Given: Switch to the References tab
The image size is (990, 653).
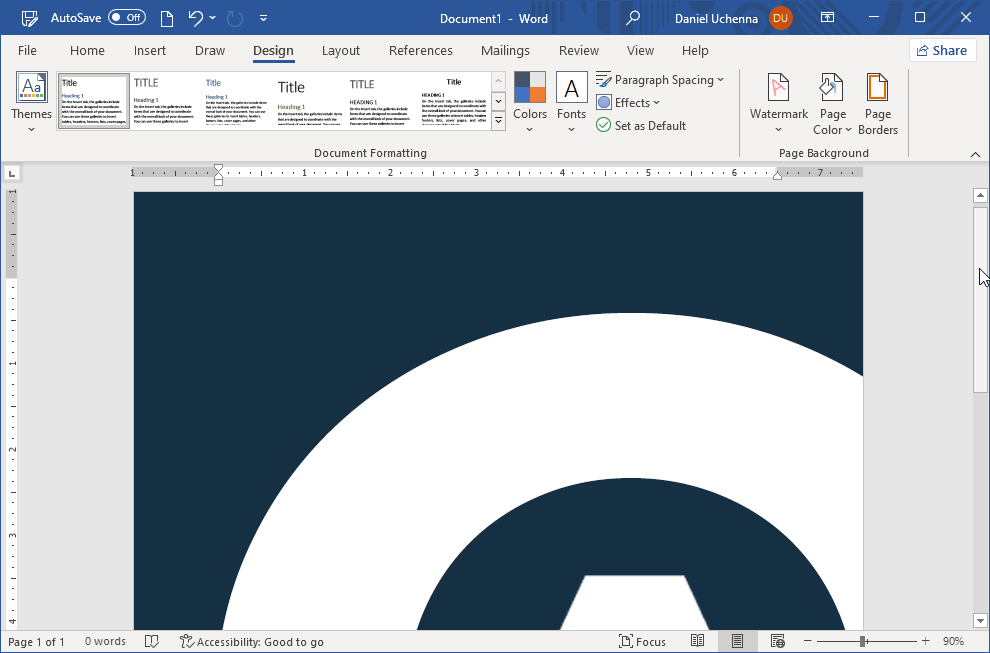Looking at the screenshot, I should tap(420, 50).
